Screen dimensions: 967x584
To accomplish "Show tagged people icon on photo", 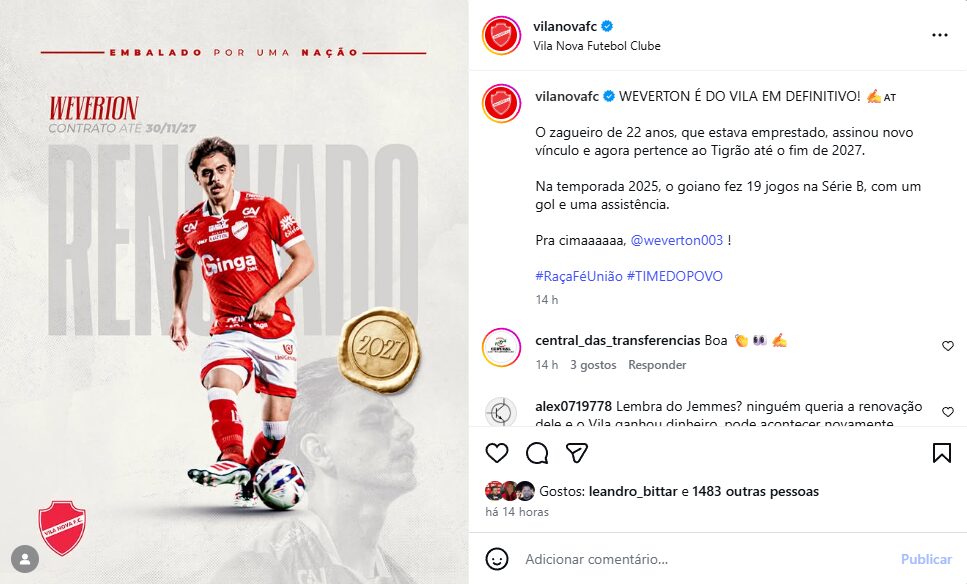I will point(25,559).
